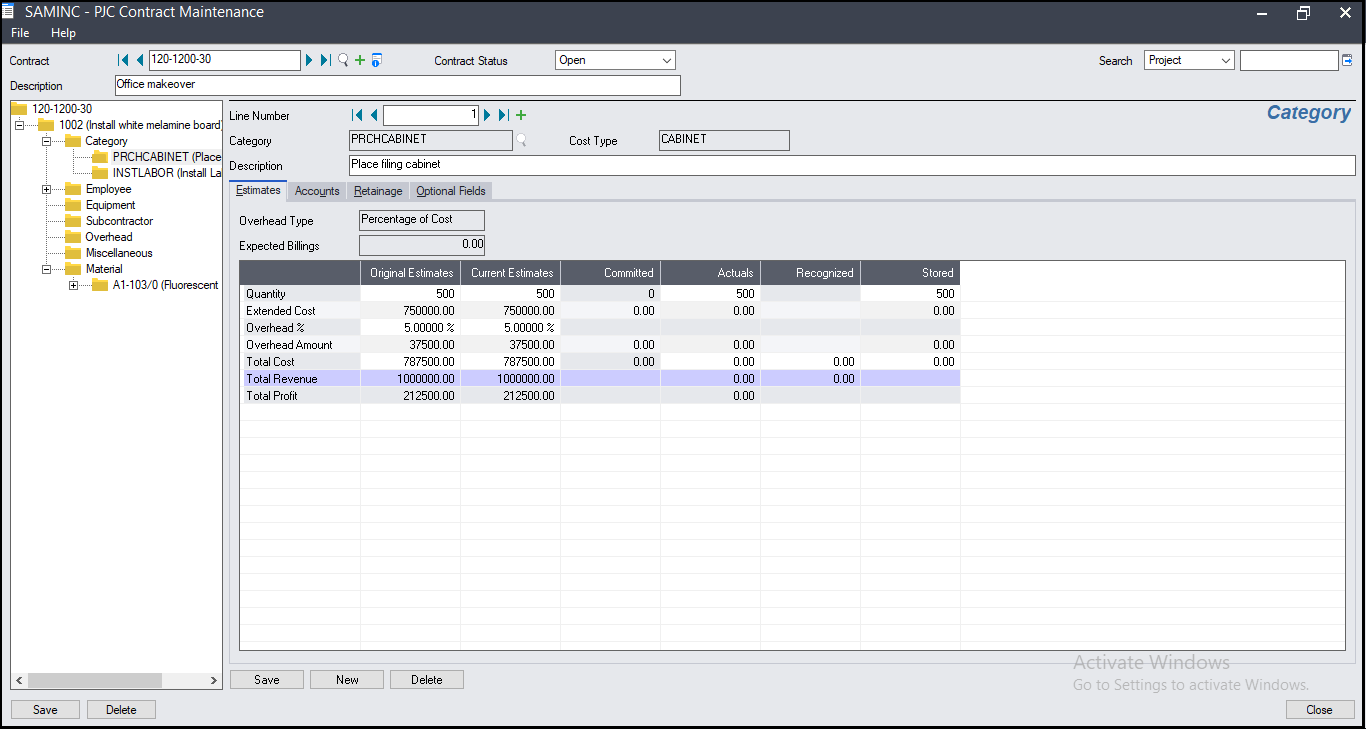This screenshot has height=729, width=1366.
Task: Click the green plus to create new contract
Action: 358,60
